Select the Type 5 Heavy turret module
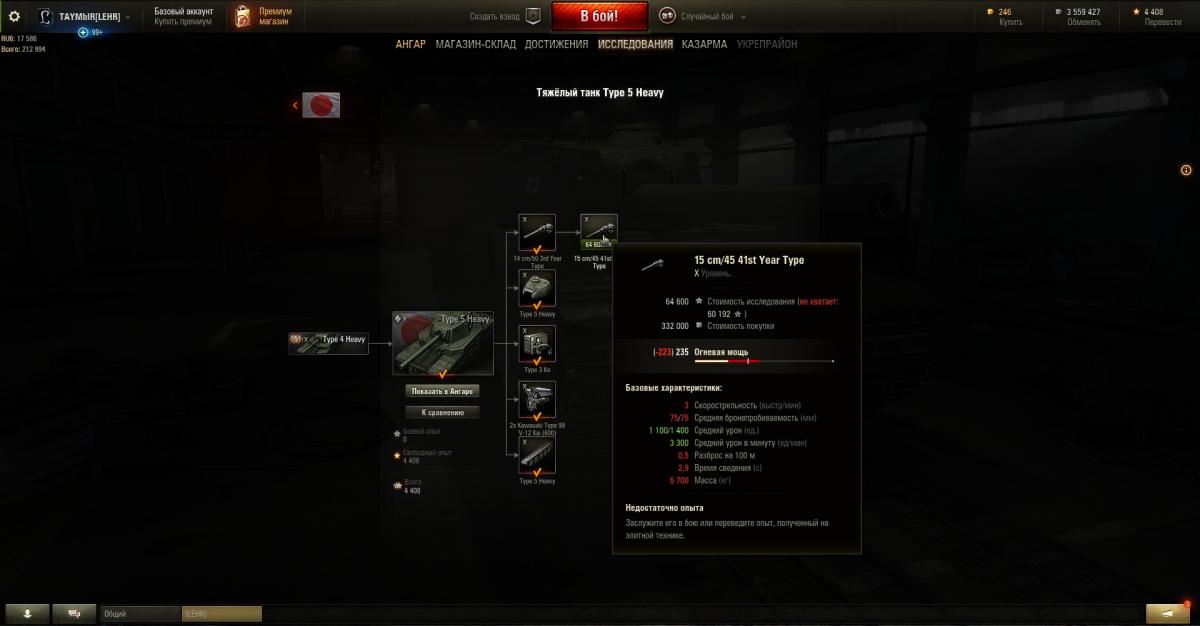This screenshot has height=626, width=1200. coord(537,288)
